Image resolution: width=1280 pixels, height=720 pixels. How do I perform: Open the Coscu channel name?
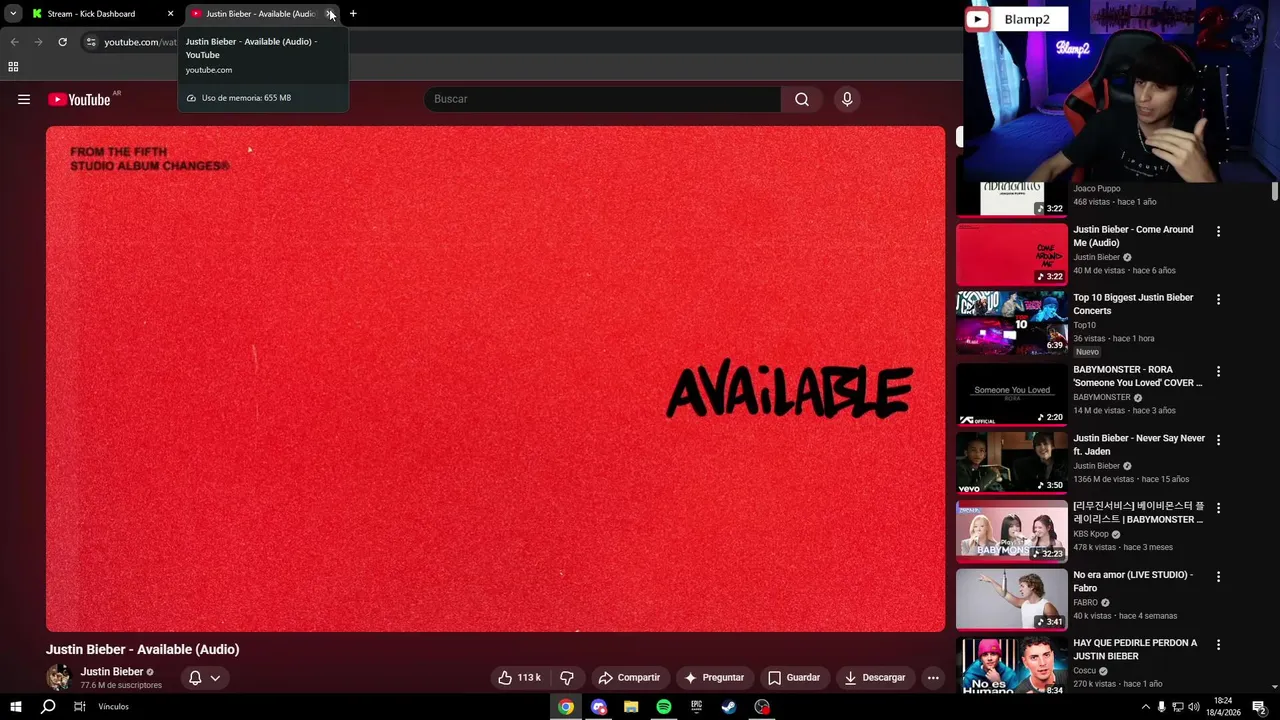tap(1084, 670)
